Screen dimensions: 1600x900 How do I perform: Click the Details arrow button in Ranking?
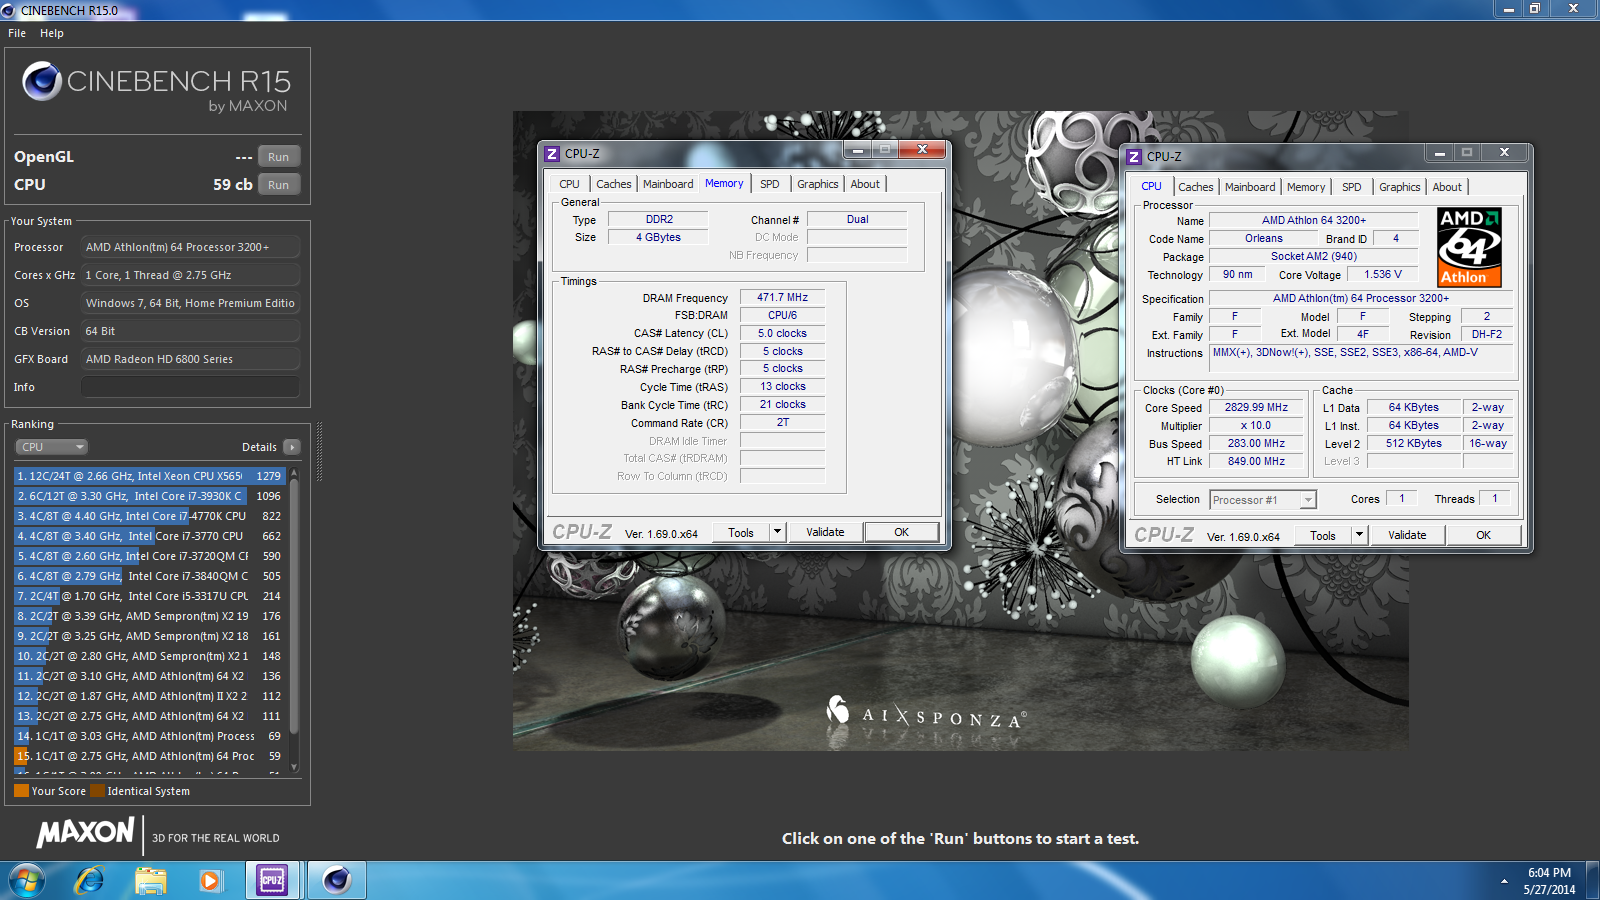pyautogui.click(x=292, y=447)
